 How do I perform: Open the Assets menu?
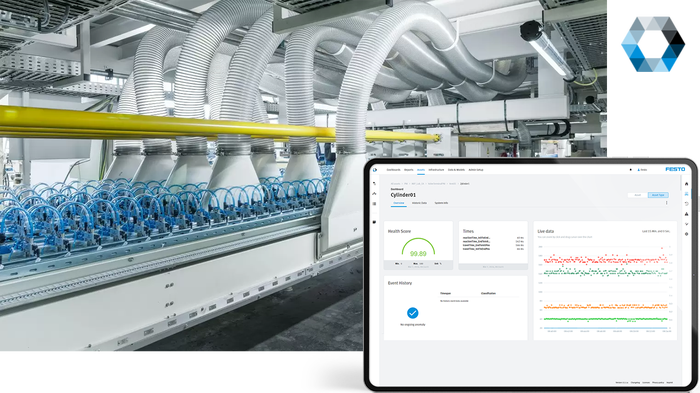(421, 170)
